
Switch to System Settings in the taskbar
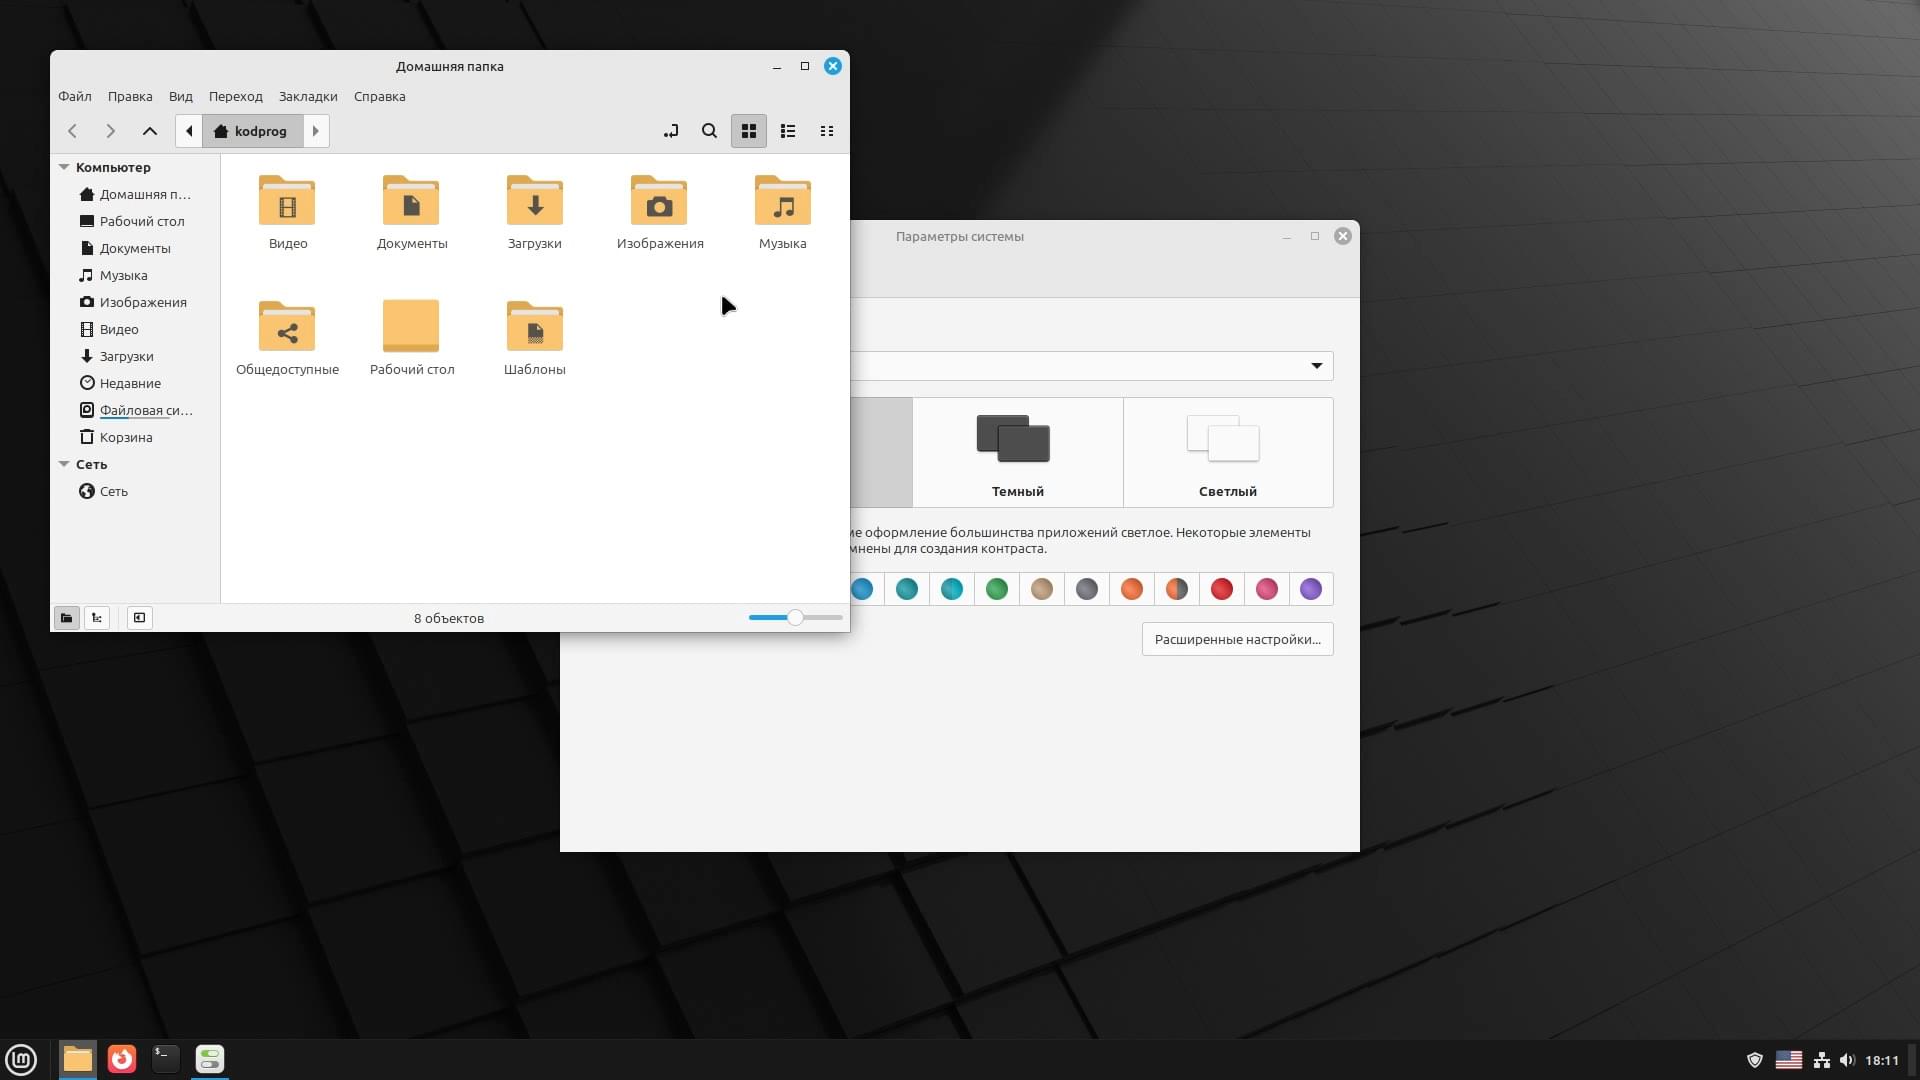210,1059
